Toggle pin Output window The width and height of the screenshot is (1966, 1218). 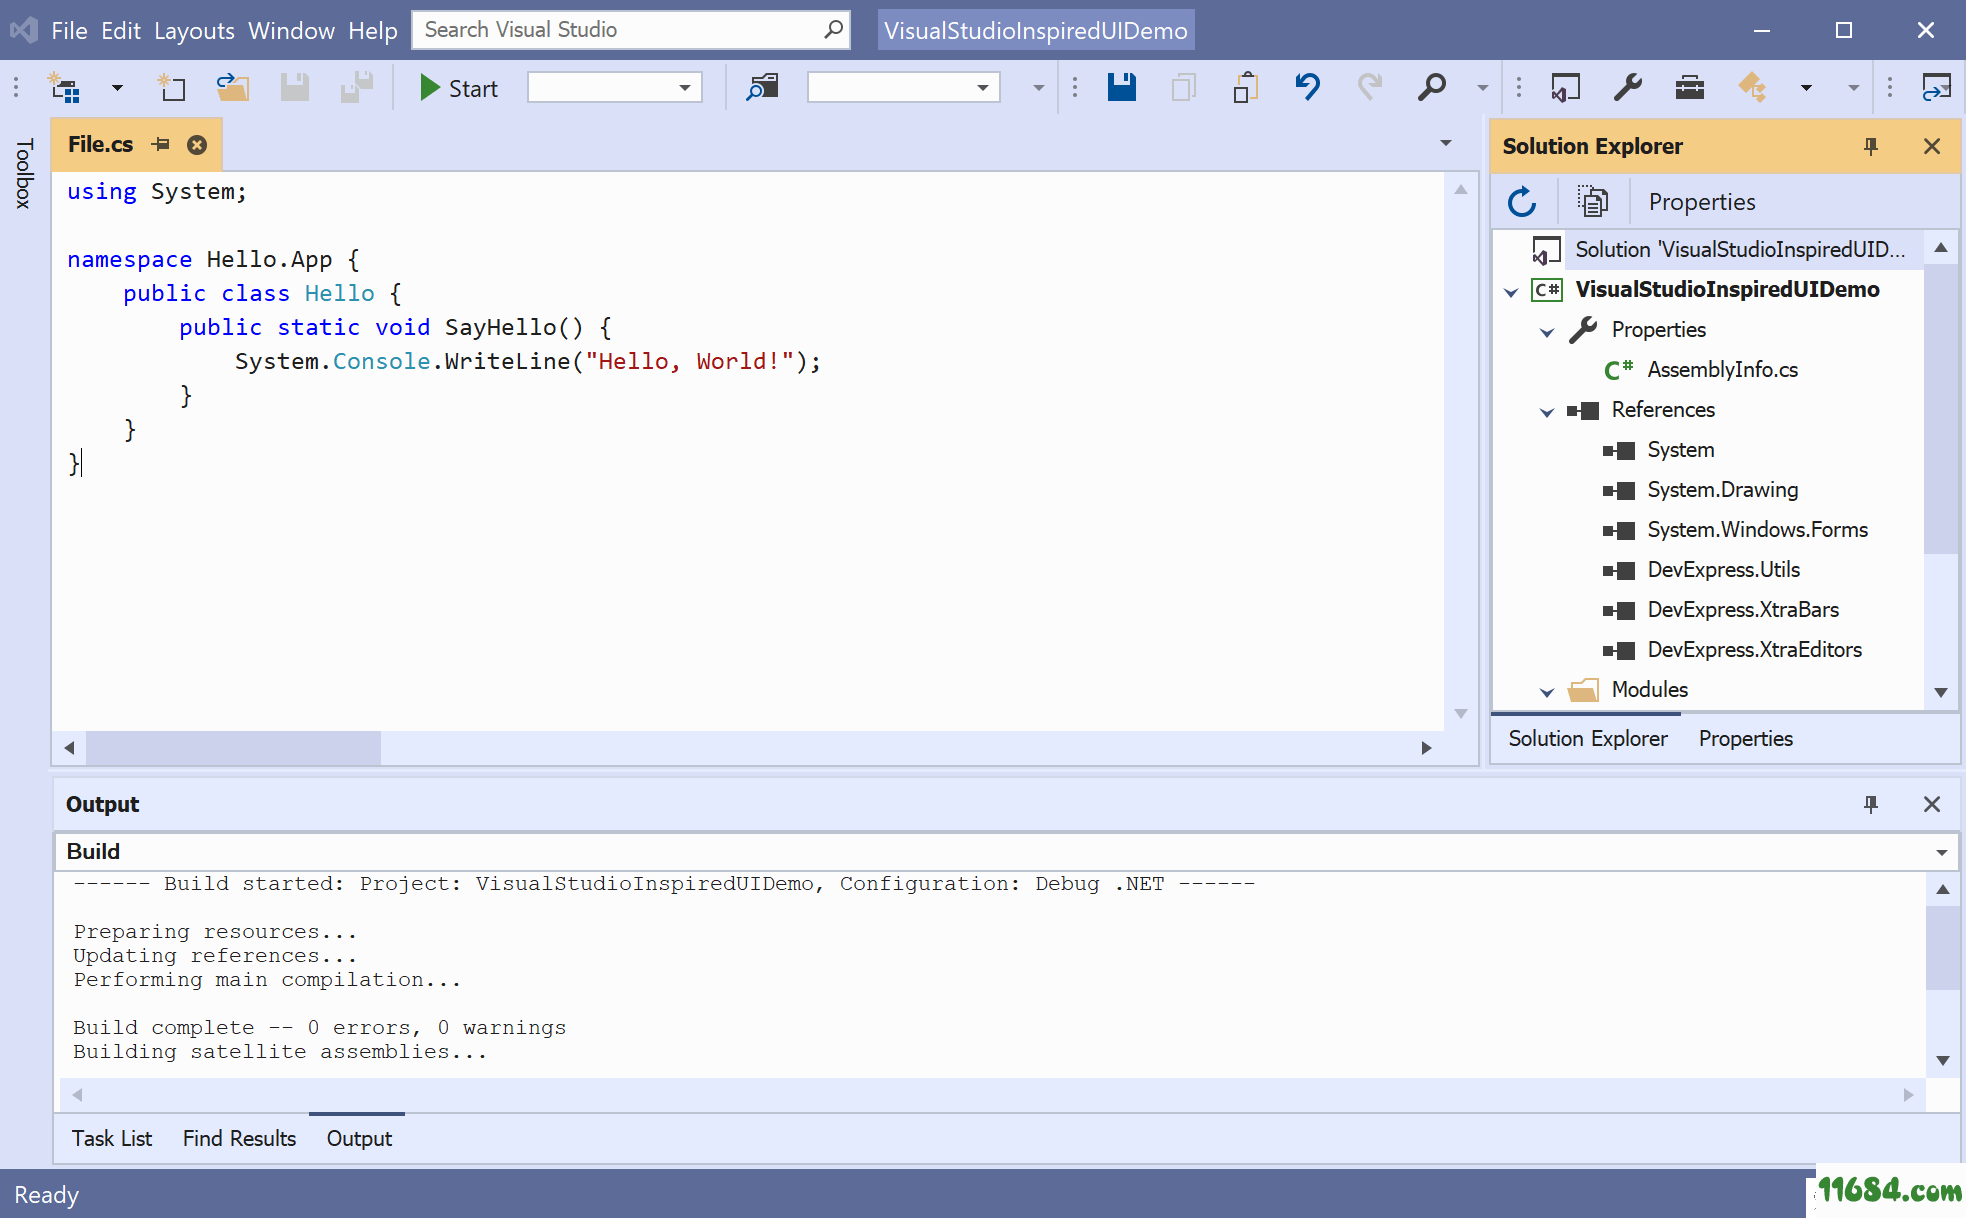[x=1871, y=804]
